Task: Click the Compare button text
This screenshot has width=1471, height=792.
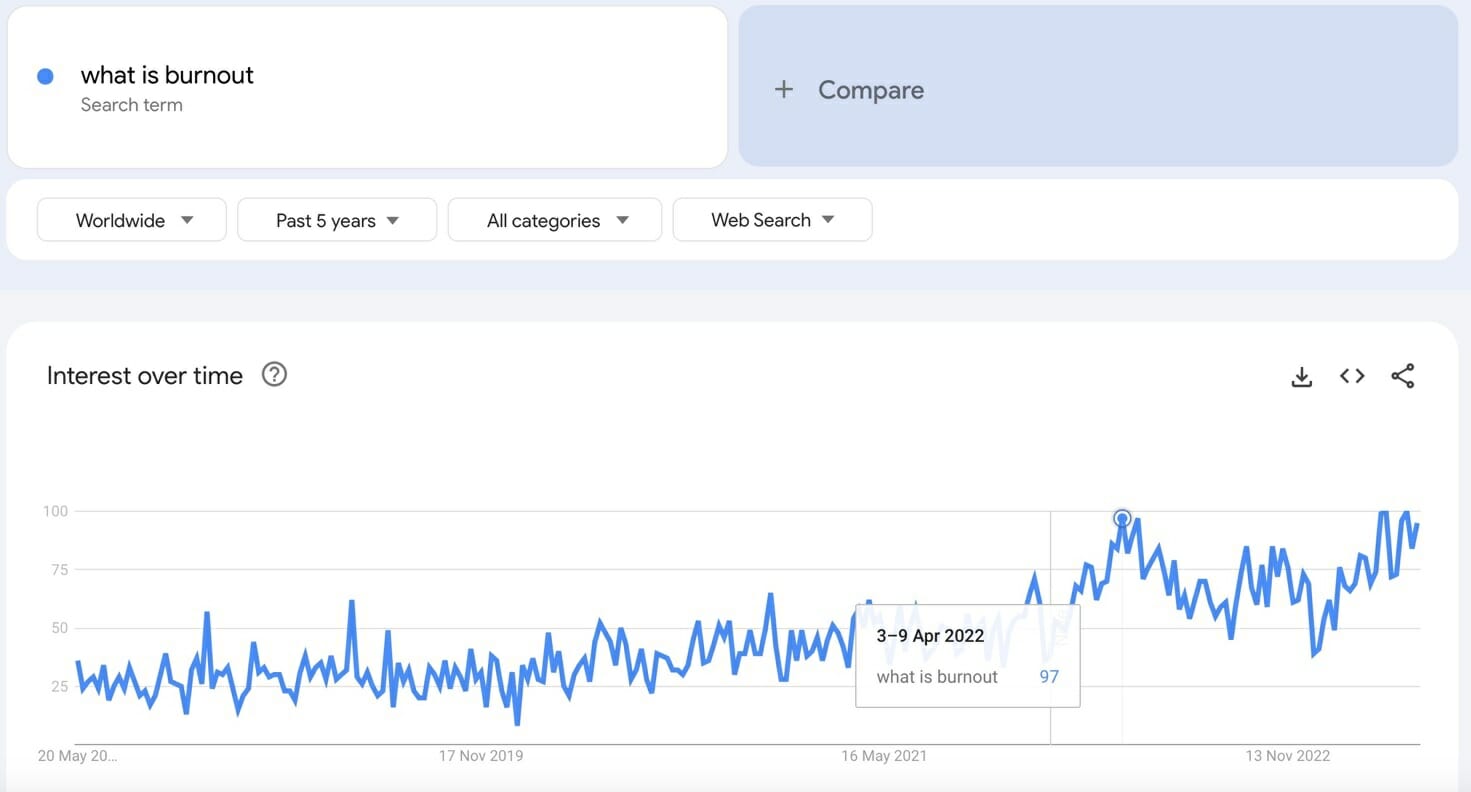Action: (870, 90)
